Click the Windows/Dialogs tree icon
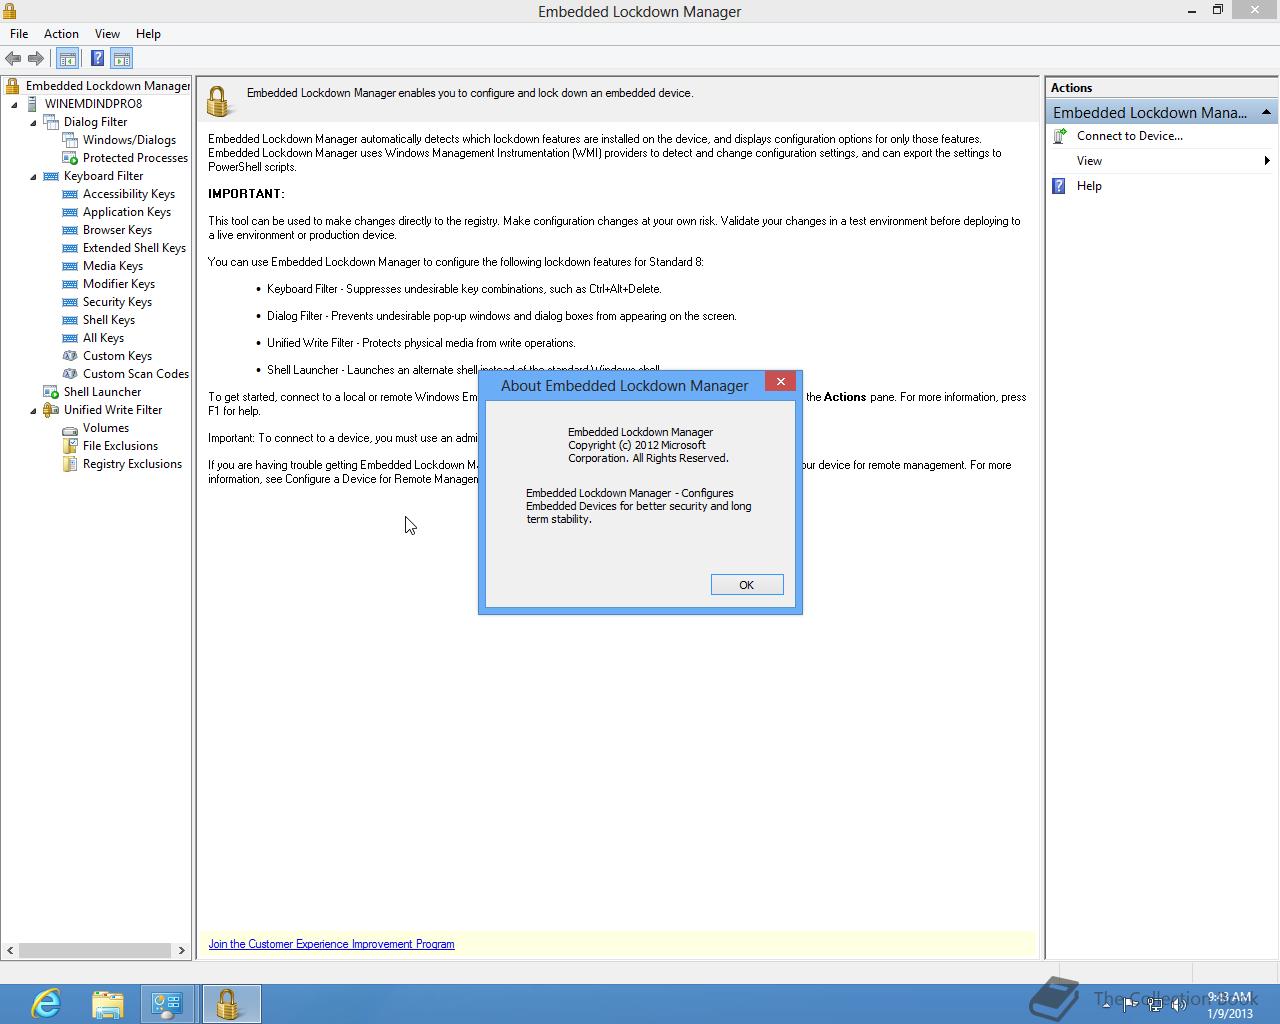 pos(70,140)
